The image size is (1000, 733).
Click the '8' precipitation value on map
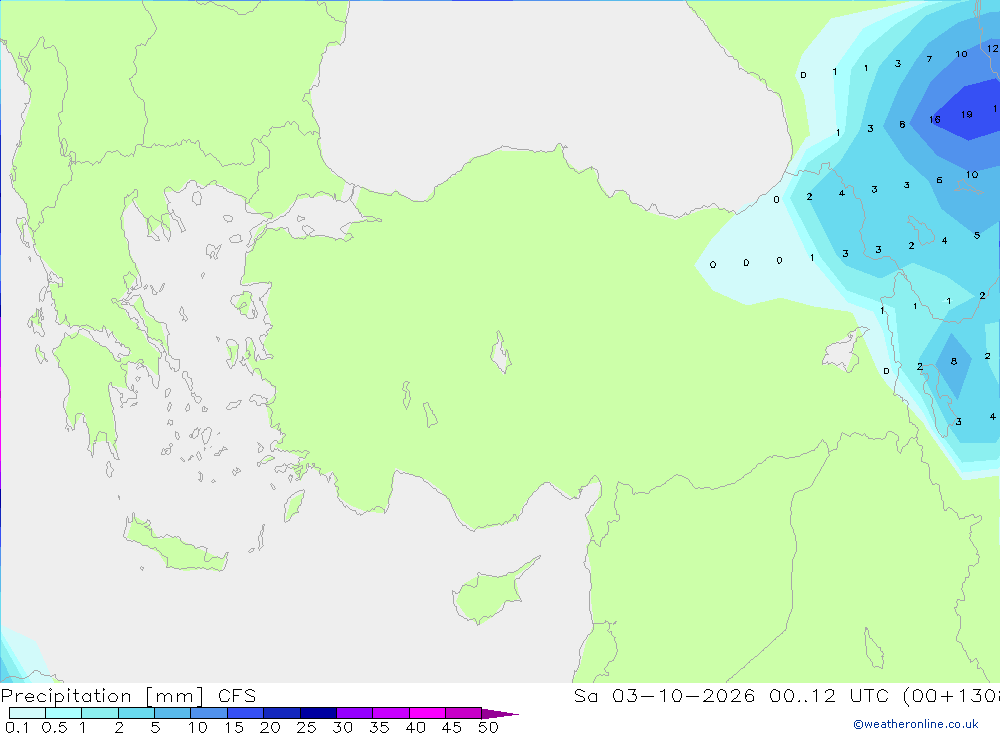coord(954,362)
